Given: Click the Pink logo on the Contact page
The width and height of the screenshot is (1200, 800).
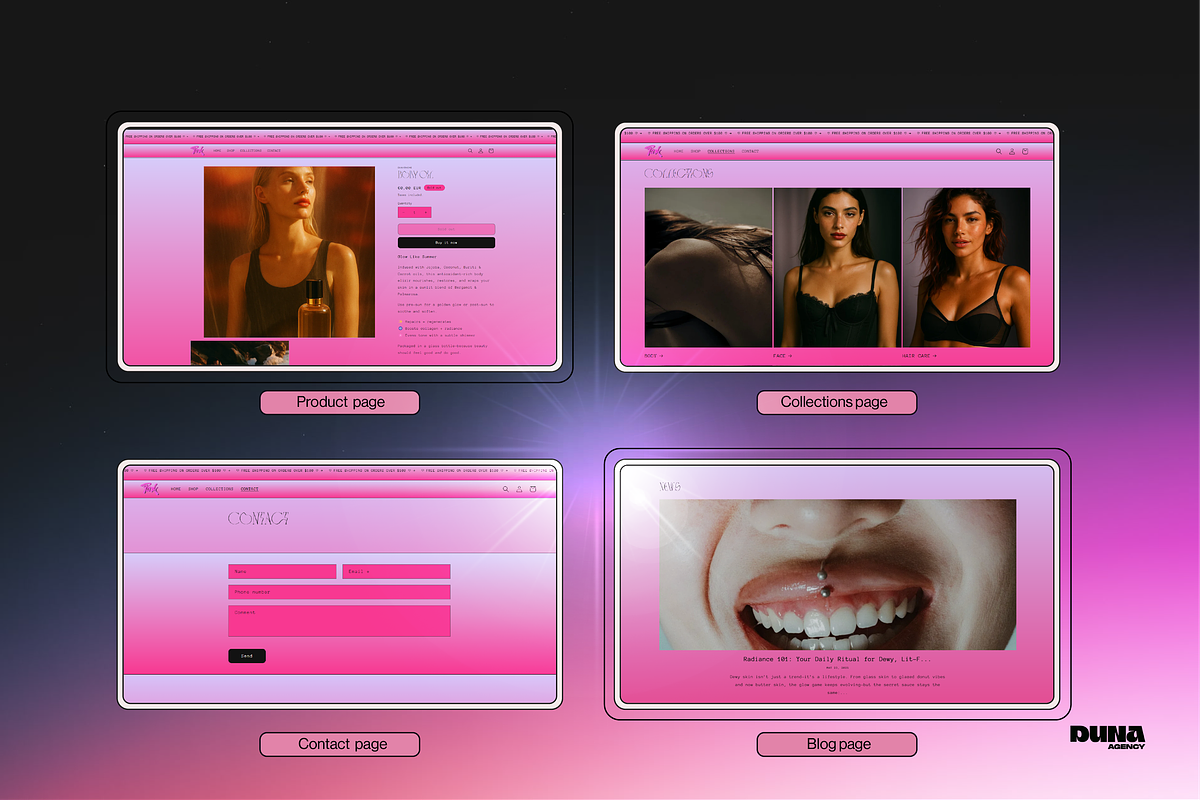Looking at the screenshot, I should pos(150,489).
